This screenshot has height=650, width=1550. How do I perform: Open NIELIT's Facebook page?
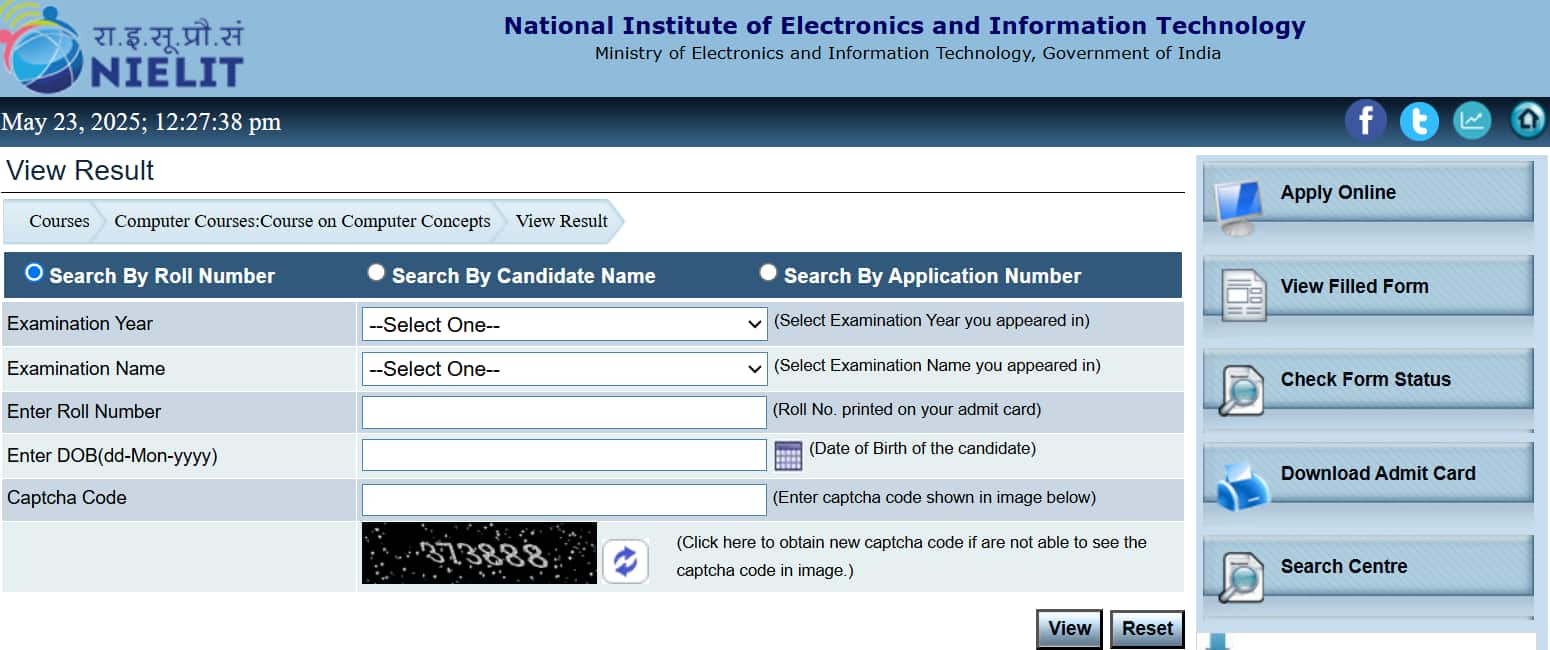(x=1366, y=120)
